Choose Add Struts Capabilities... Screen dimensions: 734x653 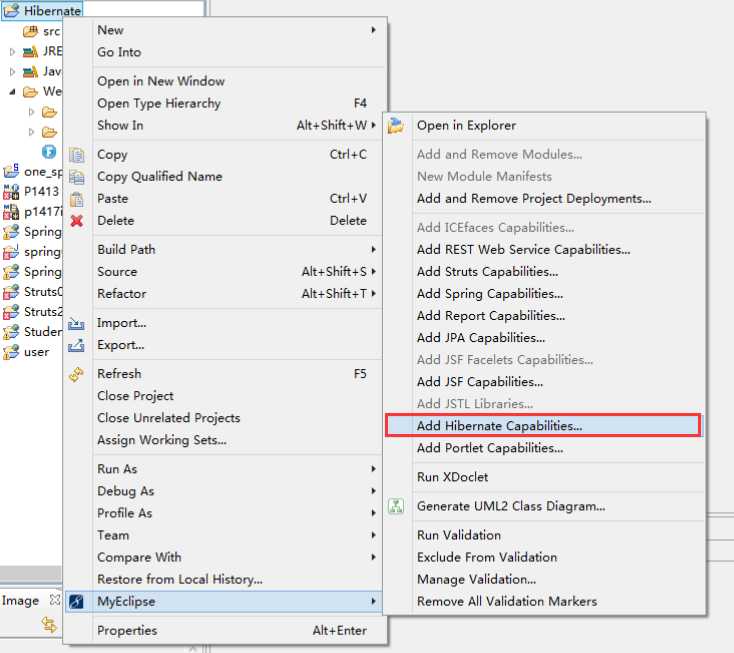click(x=544, y=271)
